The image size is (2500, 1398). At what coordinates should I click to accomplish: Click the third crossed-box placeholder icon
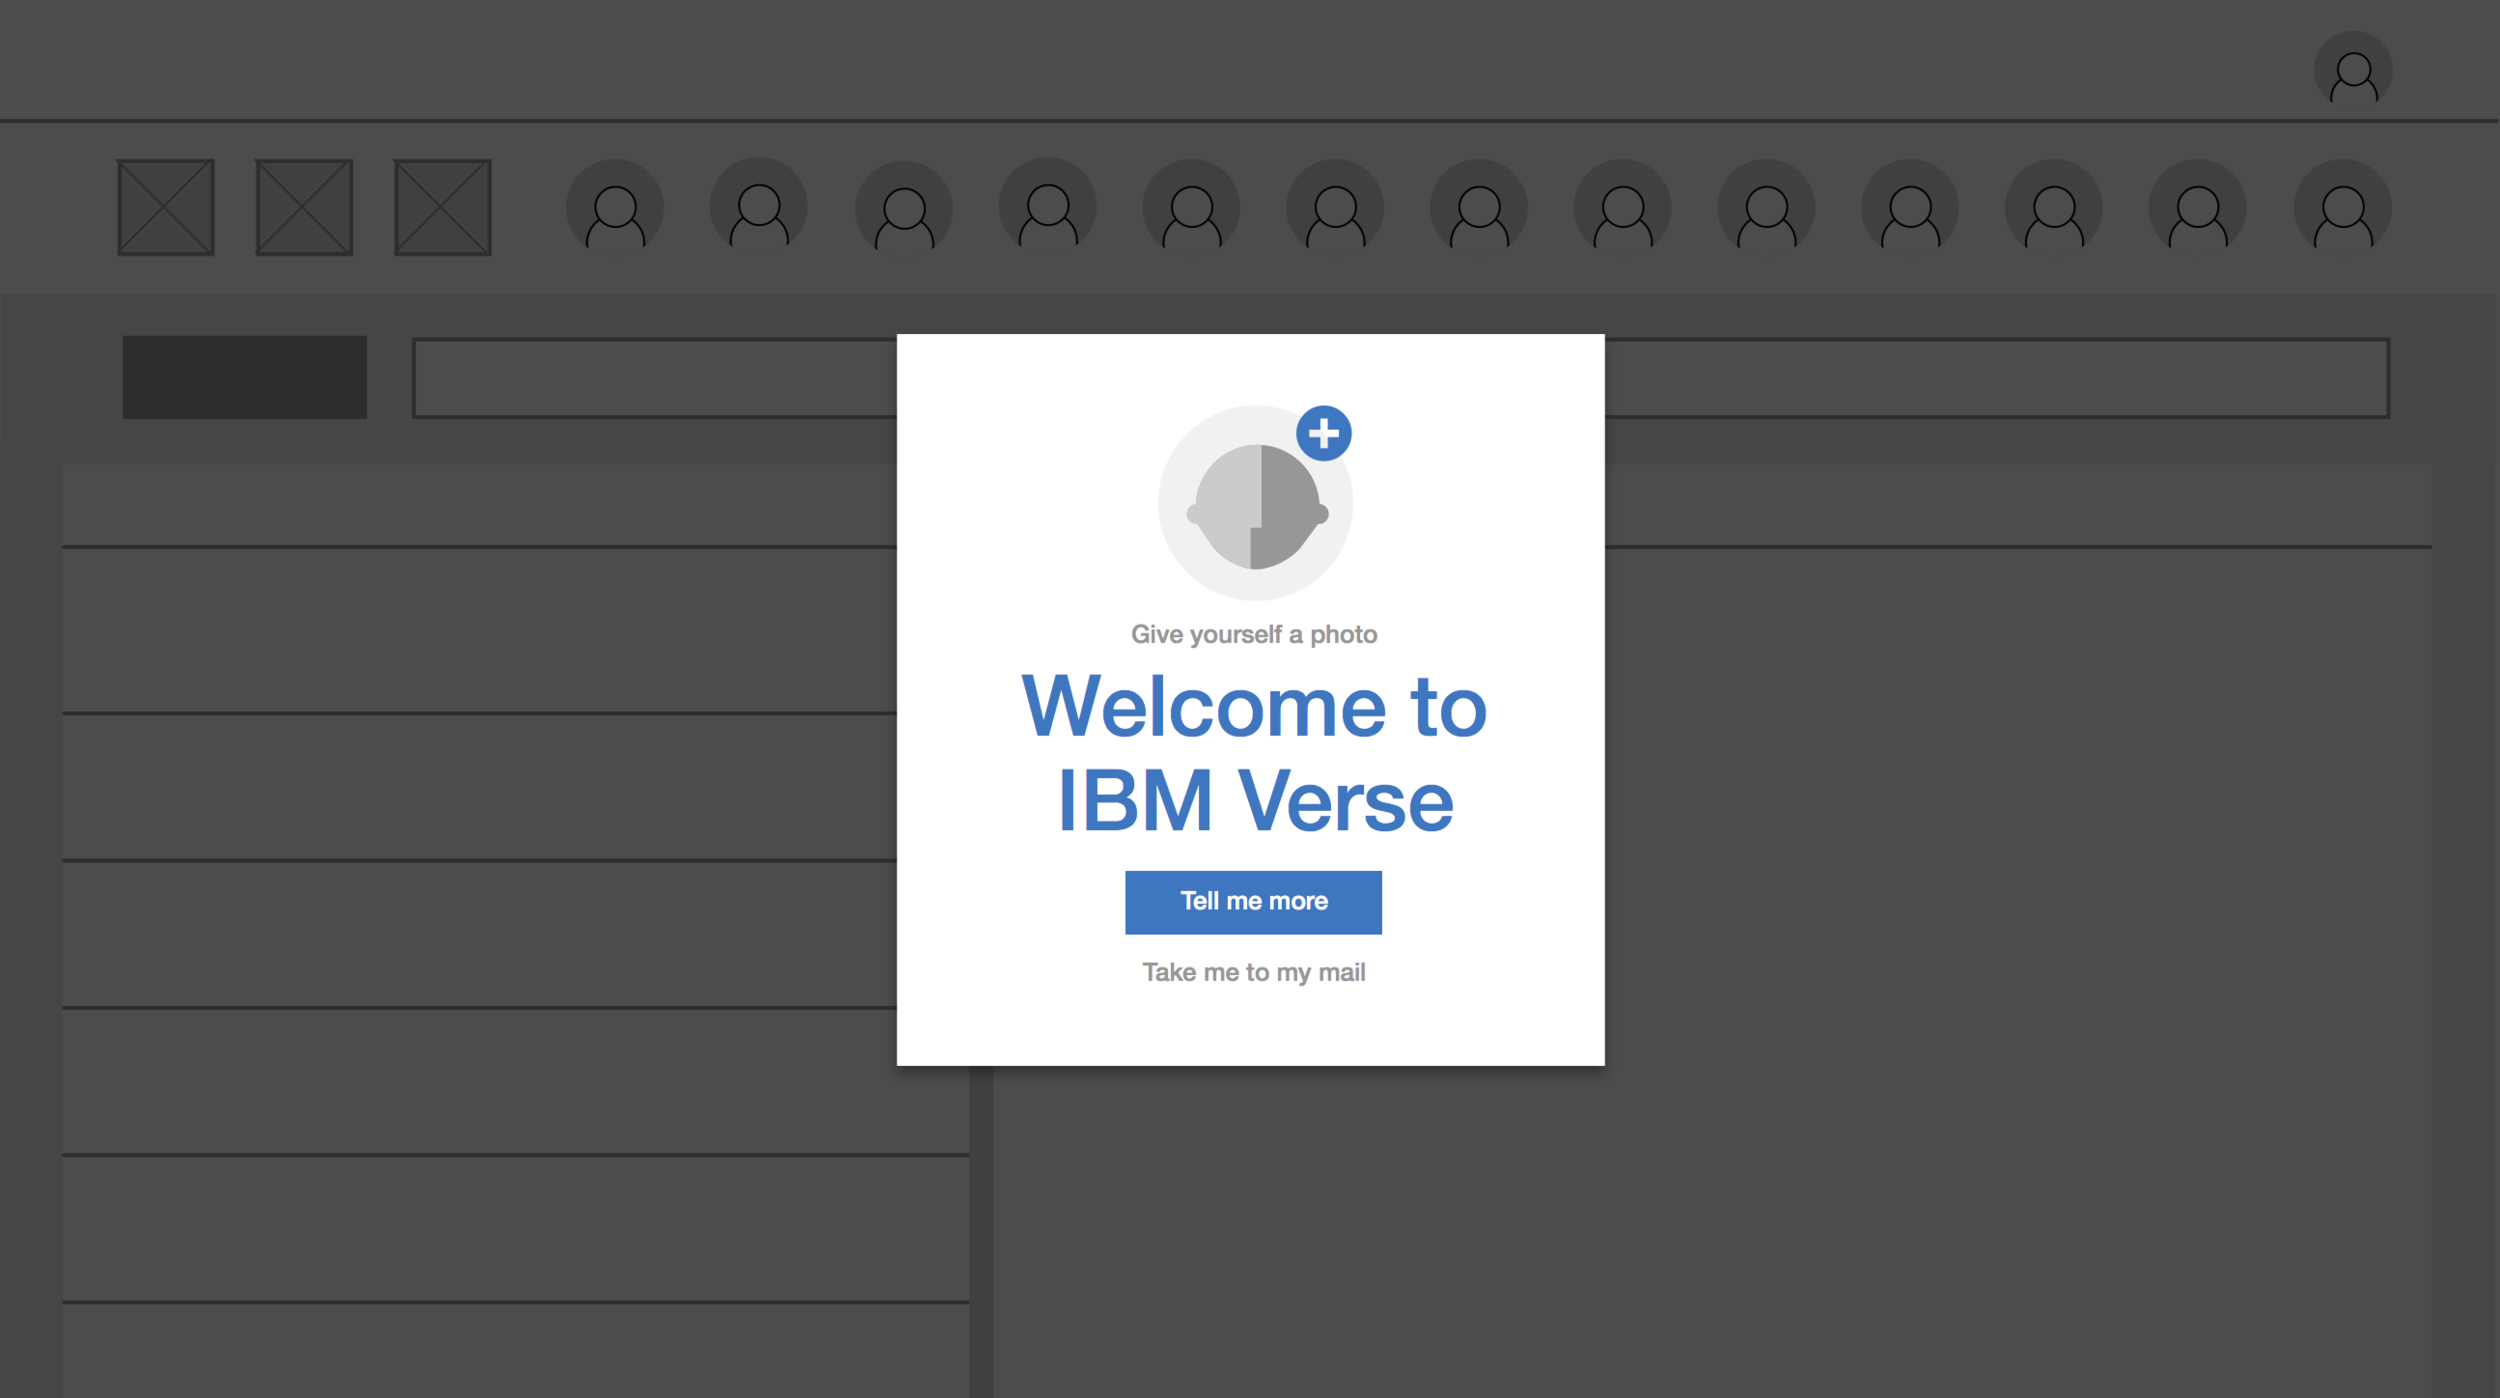point(443,207)
